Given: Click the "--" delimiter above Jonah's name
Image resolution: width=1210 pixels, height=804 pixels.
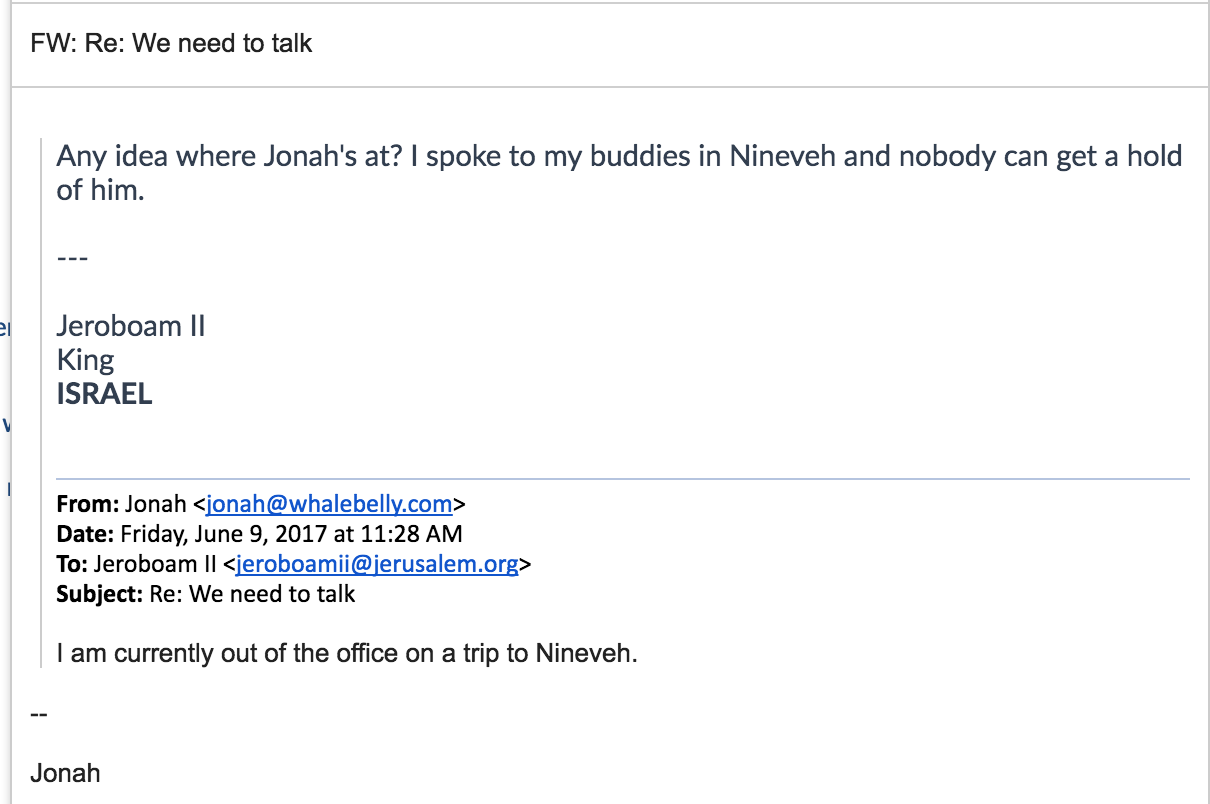Looking at the screenshot, I should pyautogui.click(x=39, y=714).
